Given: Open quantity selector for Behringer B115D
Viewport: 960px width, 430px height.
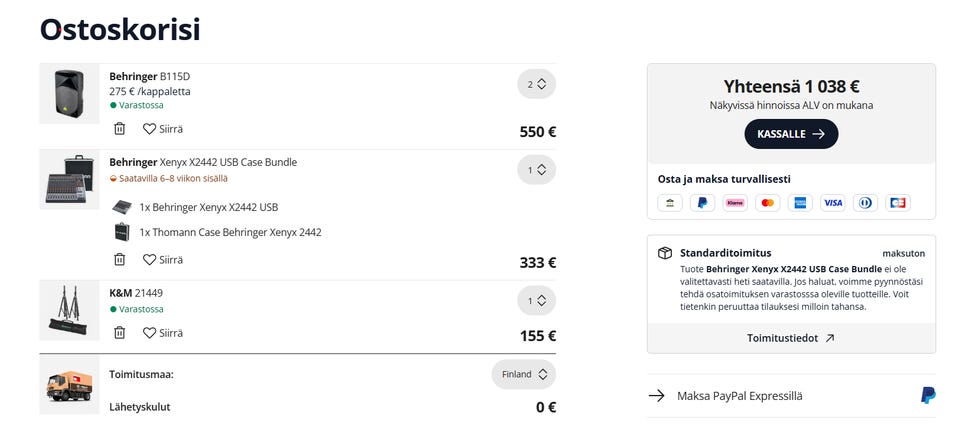Looking at the screenshot, I should click(x=536, y=84).
